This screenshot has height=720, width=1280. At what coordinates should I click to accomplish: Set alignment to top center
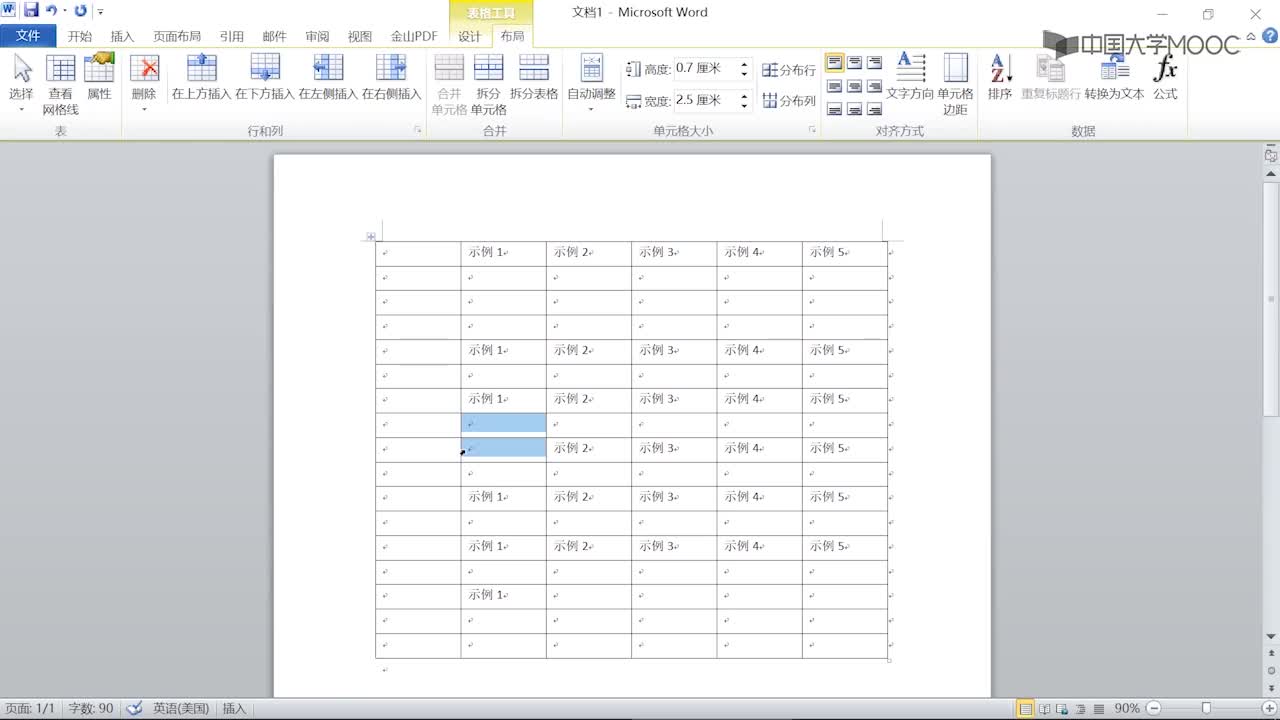(855, 62)
